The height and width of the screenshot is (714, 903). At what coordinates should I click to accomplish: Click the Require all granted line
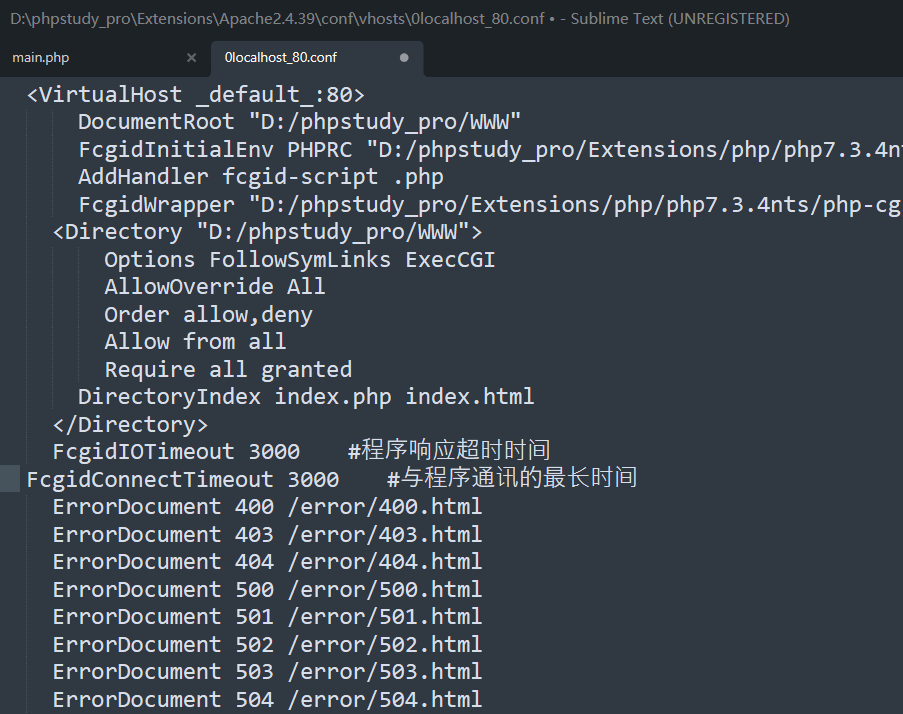pyautogui.click(x=228, y=369)
